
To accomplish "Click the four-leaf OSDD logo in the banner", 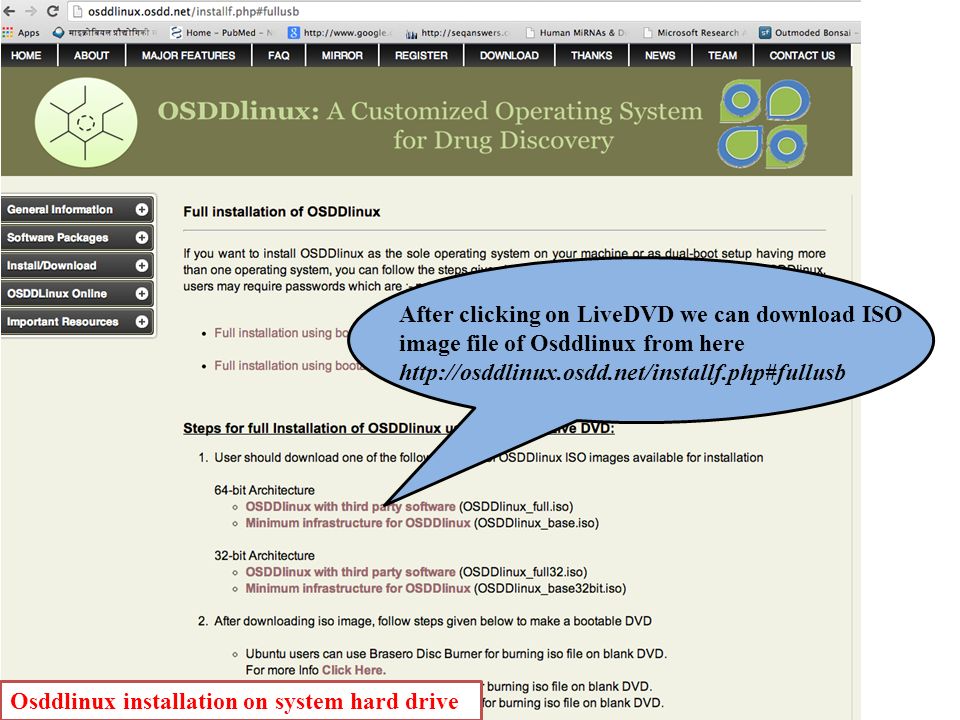I will coord(763,123).
